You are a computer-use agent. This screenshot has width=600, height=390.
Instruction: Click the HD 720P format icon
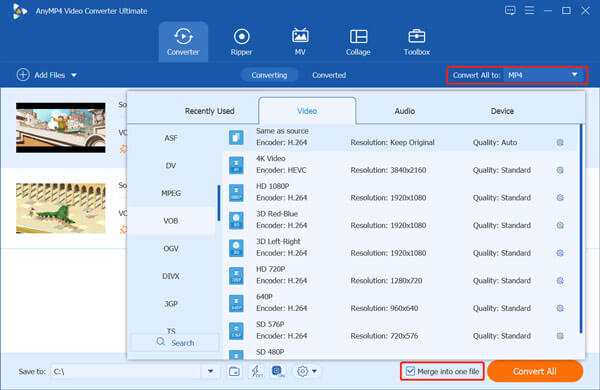point(236,276)
